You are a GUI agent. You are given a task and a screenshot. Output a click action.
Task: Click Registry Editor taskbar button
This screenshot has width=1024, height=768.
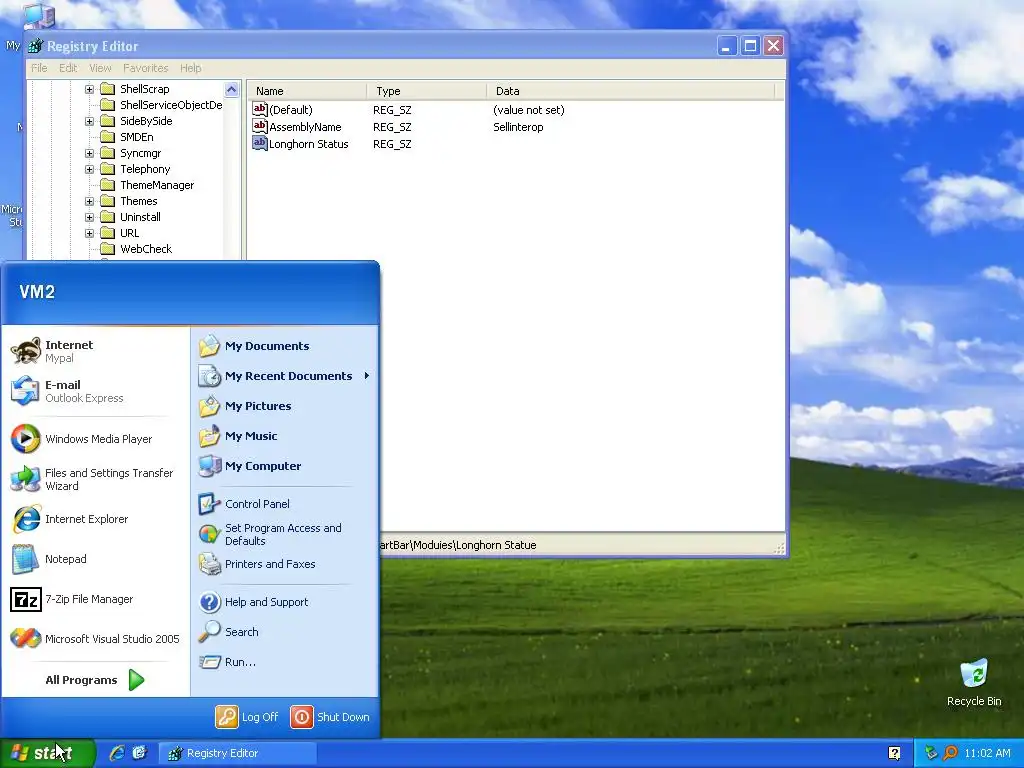pos(238,753)
